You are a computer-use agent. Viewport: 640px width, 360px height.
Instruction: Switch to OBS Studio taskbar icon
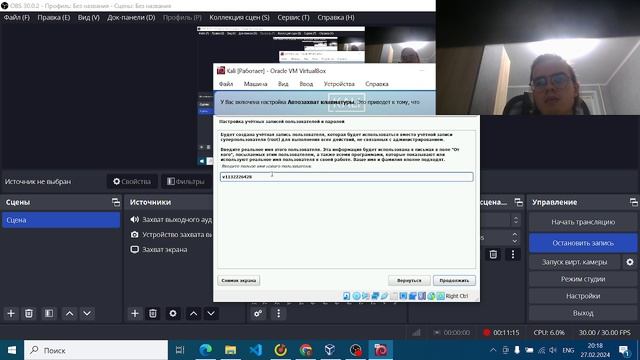point(356,350)
